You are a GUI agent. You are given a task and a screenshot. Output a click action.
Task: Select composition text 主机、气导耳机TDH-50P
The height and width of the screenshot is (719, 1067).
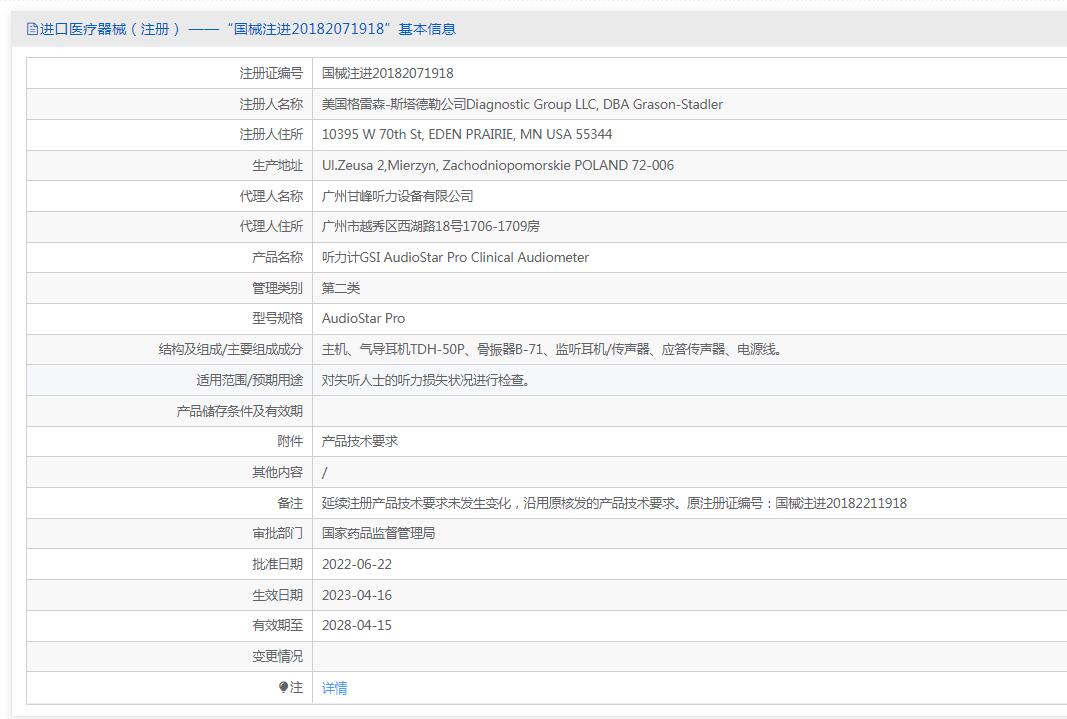pos(393,349)
